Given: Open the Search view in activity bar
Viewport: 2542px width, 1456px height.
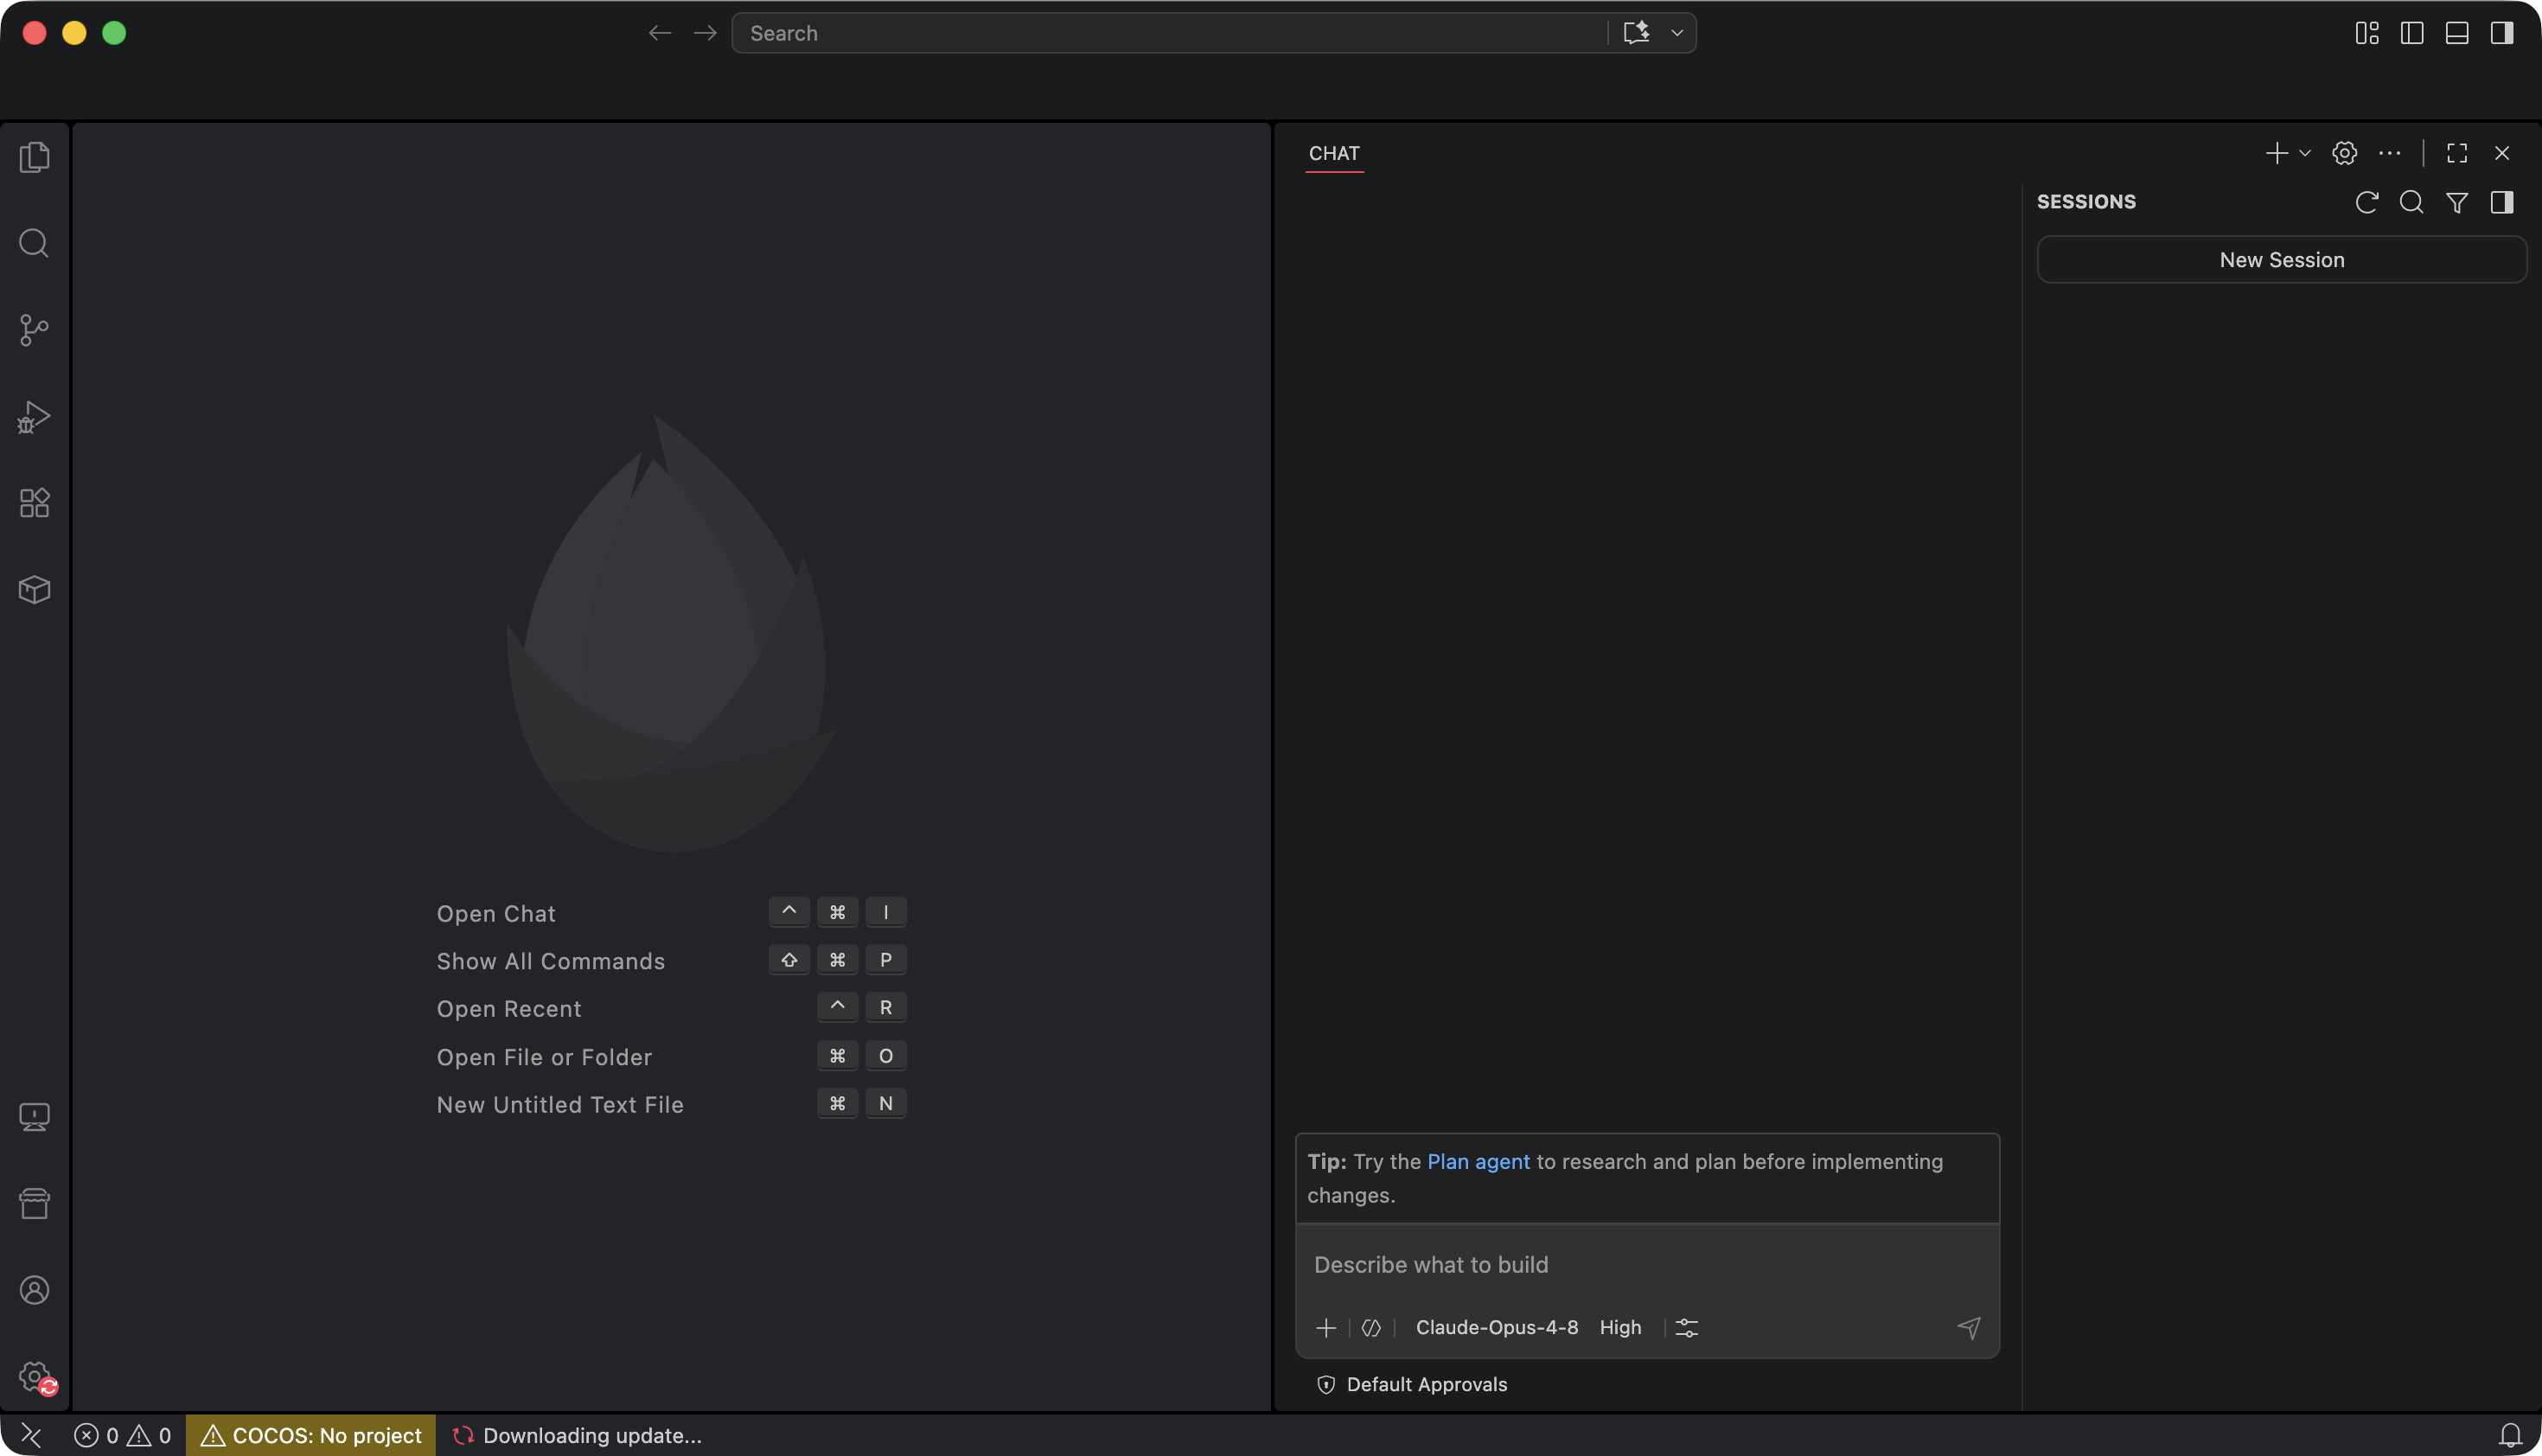Looking at the screenshot, I should point(34,243).
